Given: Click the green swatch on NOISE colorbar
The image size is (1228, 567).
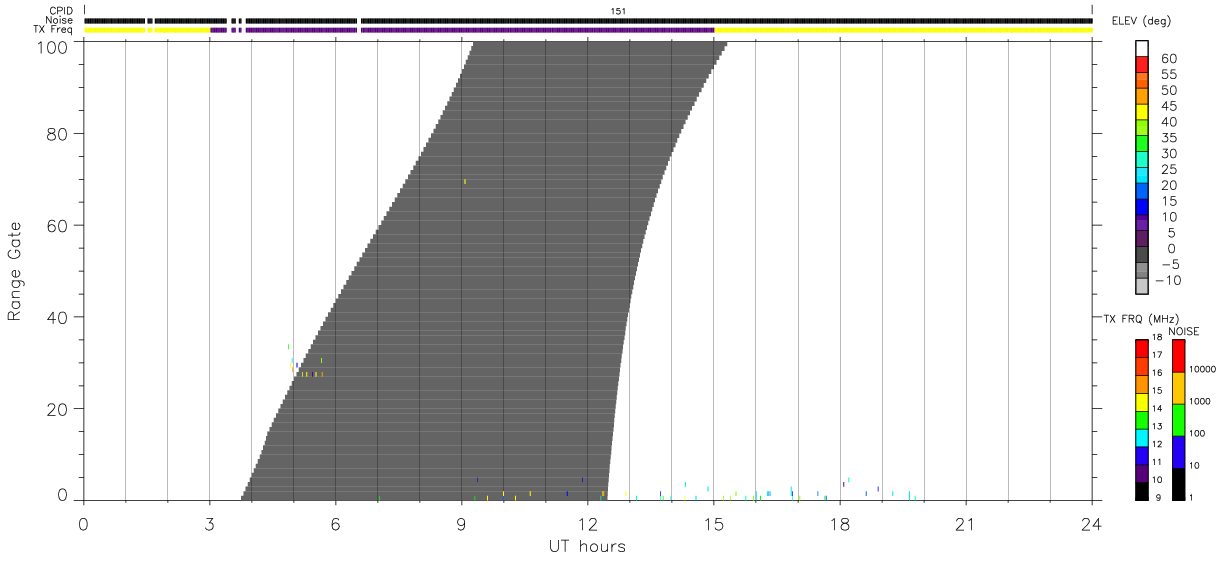Looking at the screenshot, I should [x=1178, y=420].
